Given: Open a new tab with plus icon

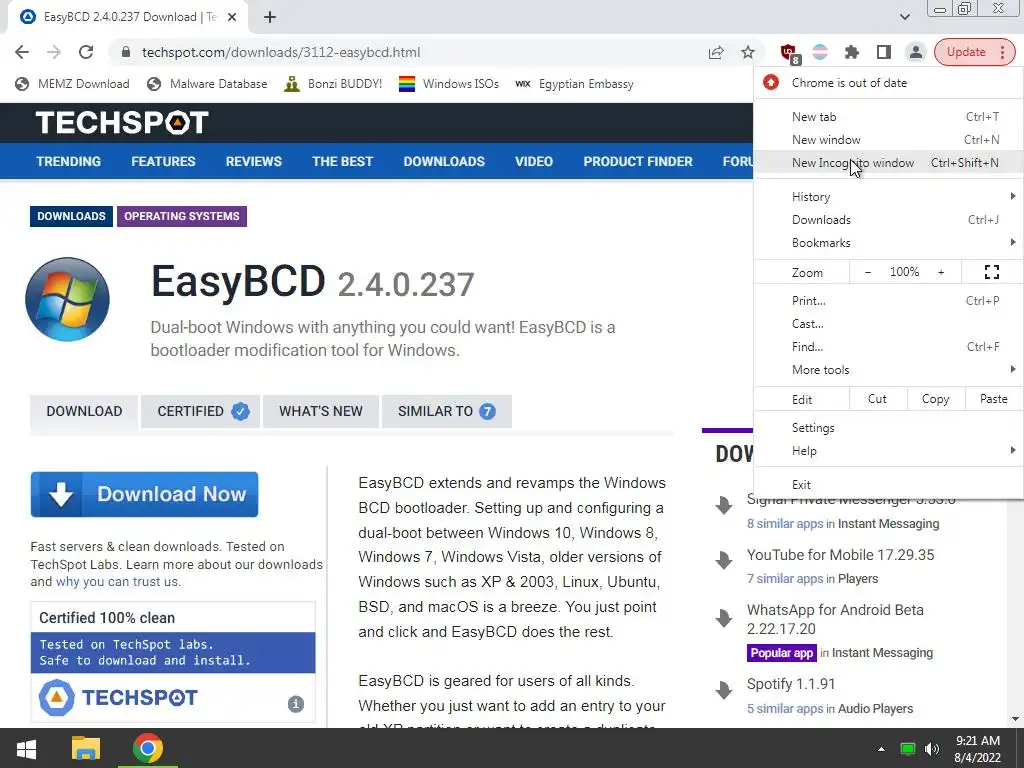Looking at the screenshot, I should 270,17.
